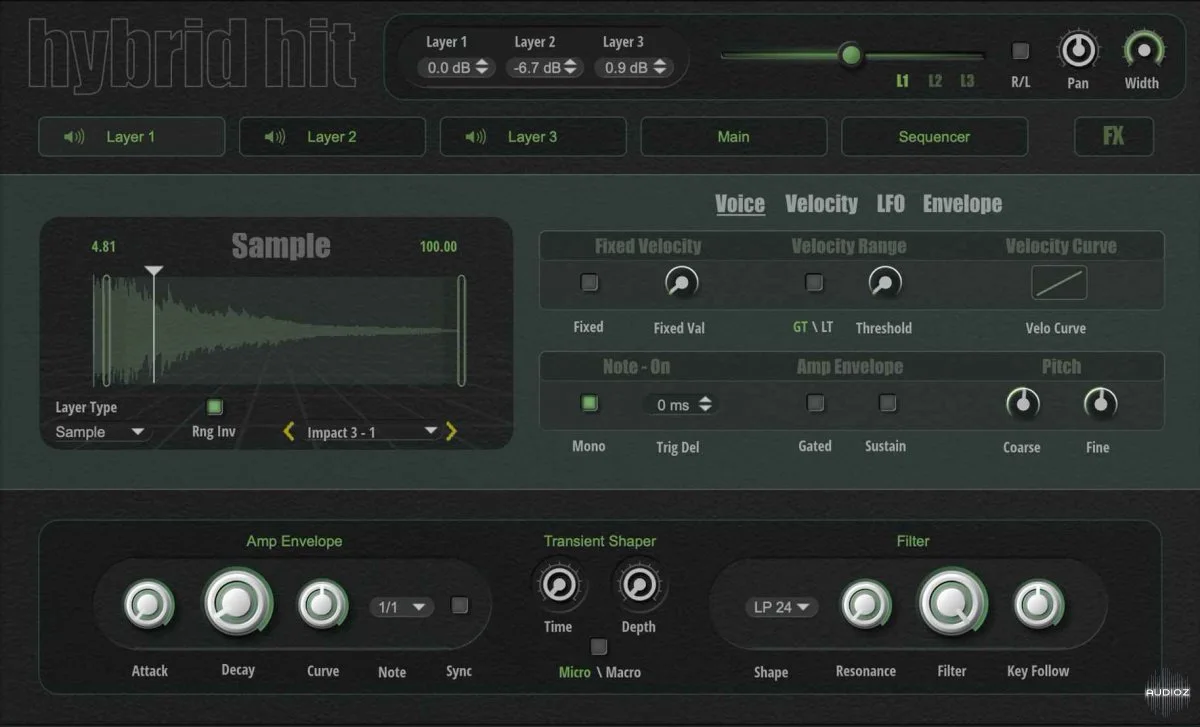The height and width of the screenshot is (727, 1200).
Task: Click the filter Resonance knob
Action: coord(865,605)
